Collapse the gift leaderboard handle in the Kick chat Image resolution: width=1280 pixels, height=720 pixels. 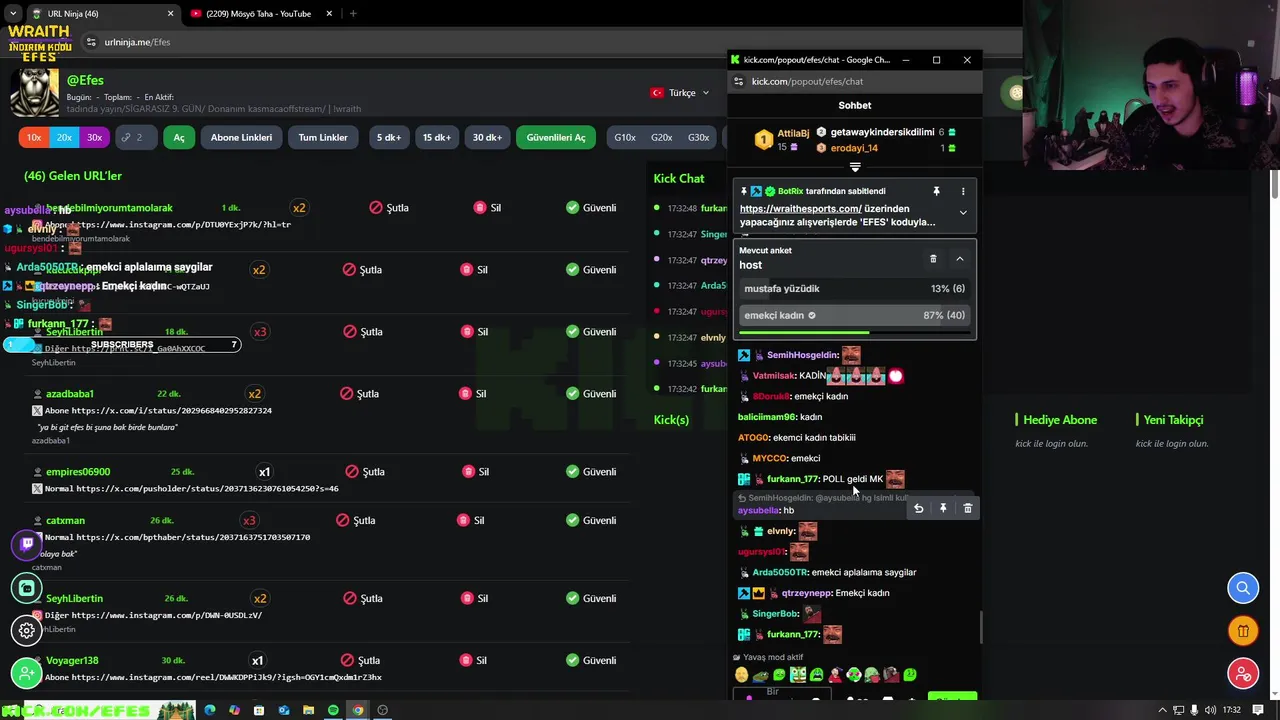pos(855,167)
